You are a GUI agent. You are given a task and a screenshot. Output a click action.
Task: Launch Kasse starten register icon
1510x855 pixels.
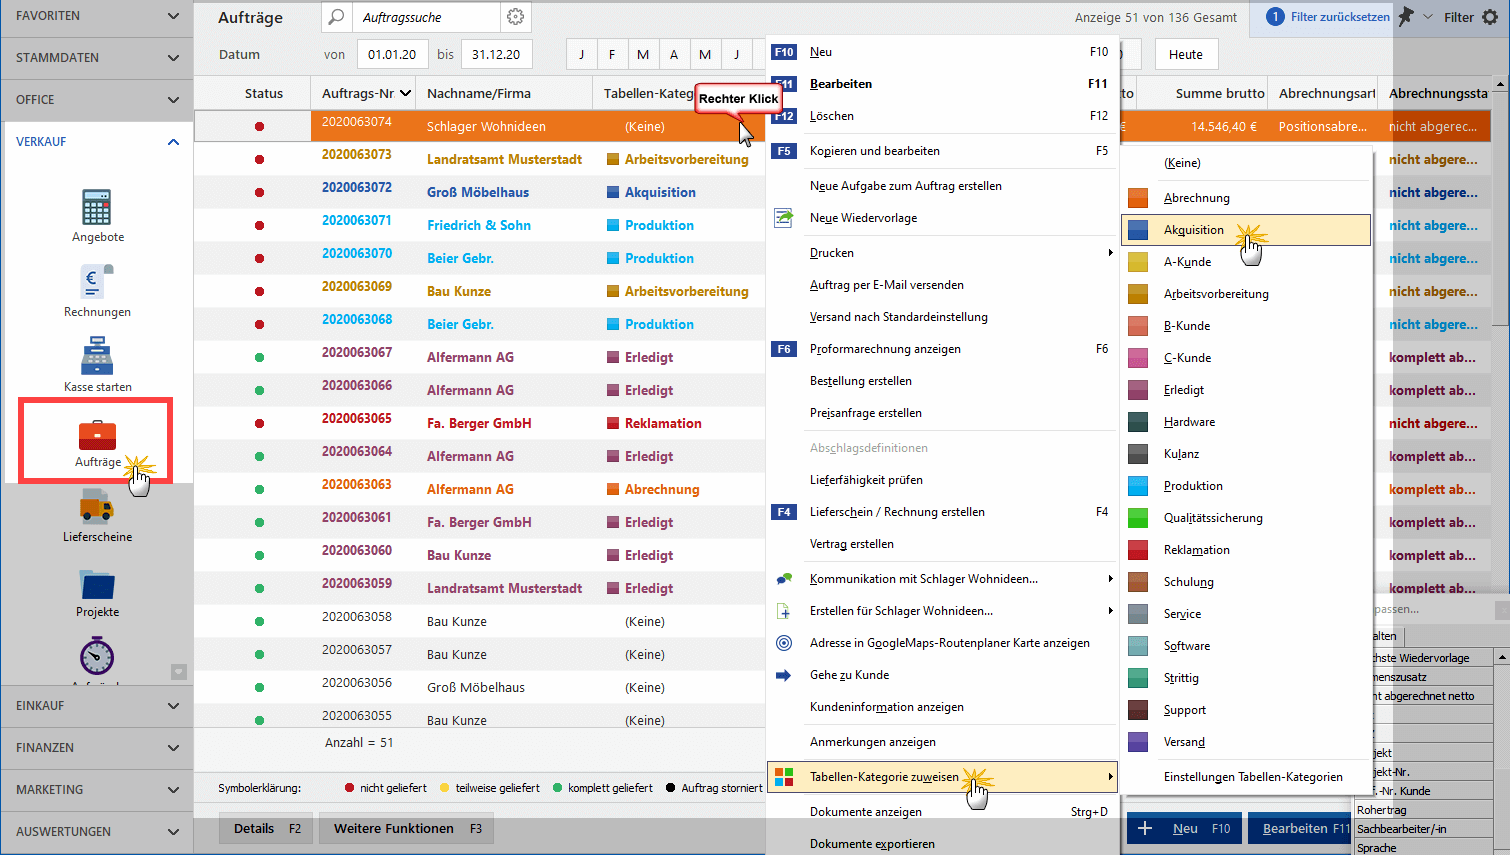97,356
